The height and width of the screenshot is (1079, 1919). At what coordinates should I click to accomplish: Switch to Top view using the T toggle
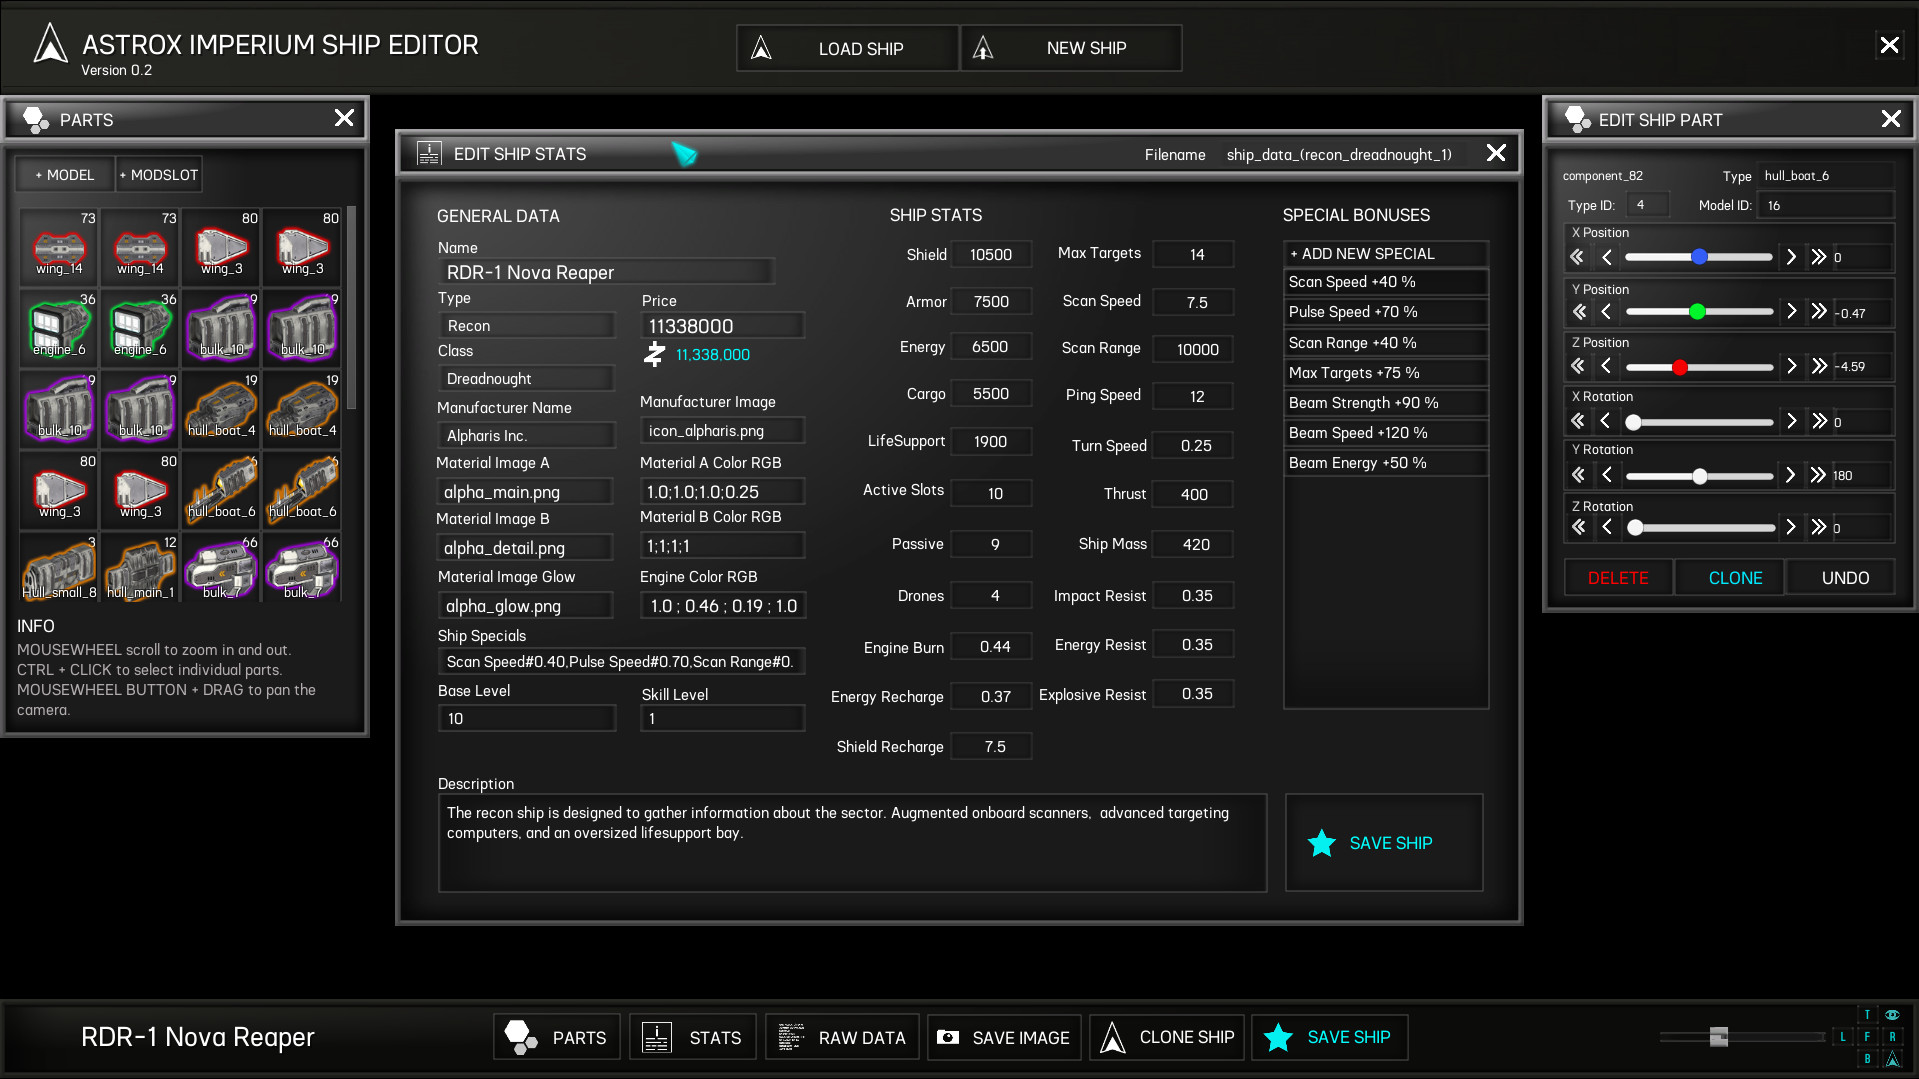[1867, 1014]
